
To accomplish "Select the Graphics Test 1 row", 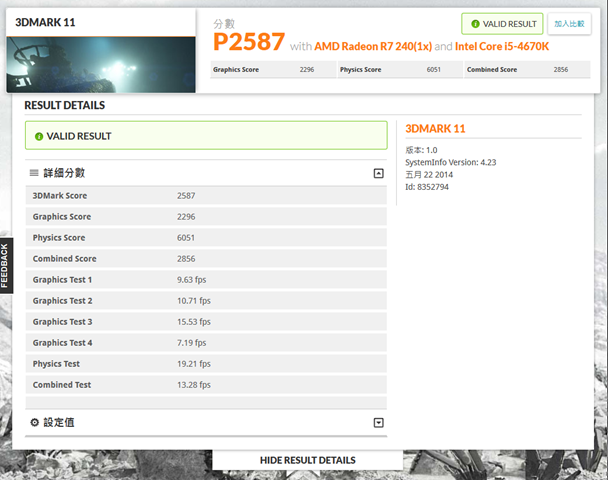I will click(206, 280).
